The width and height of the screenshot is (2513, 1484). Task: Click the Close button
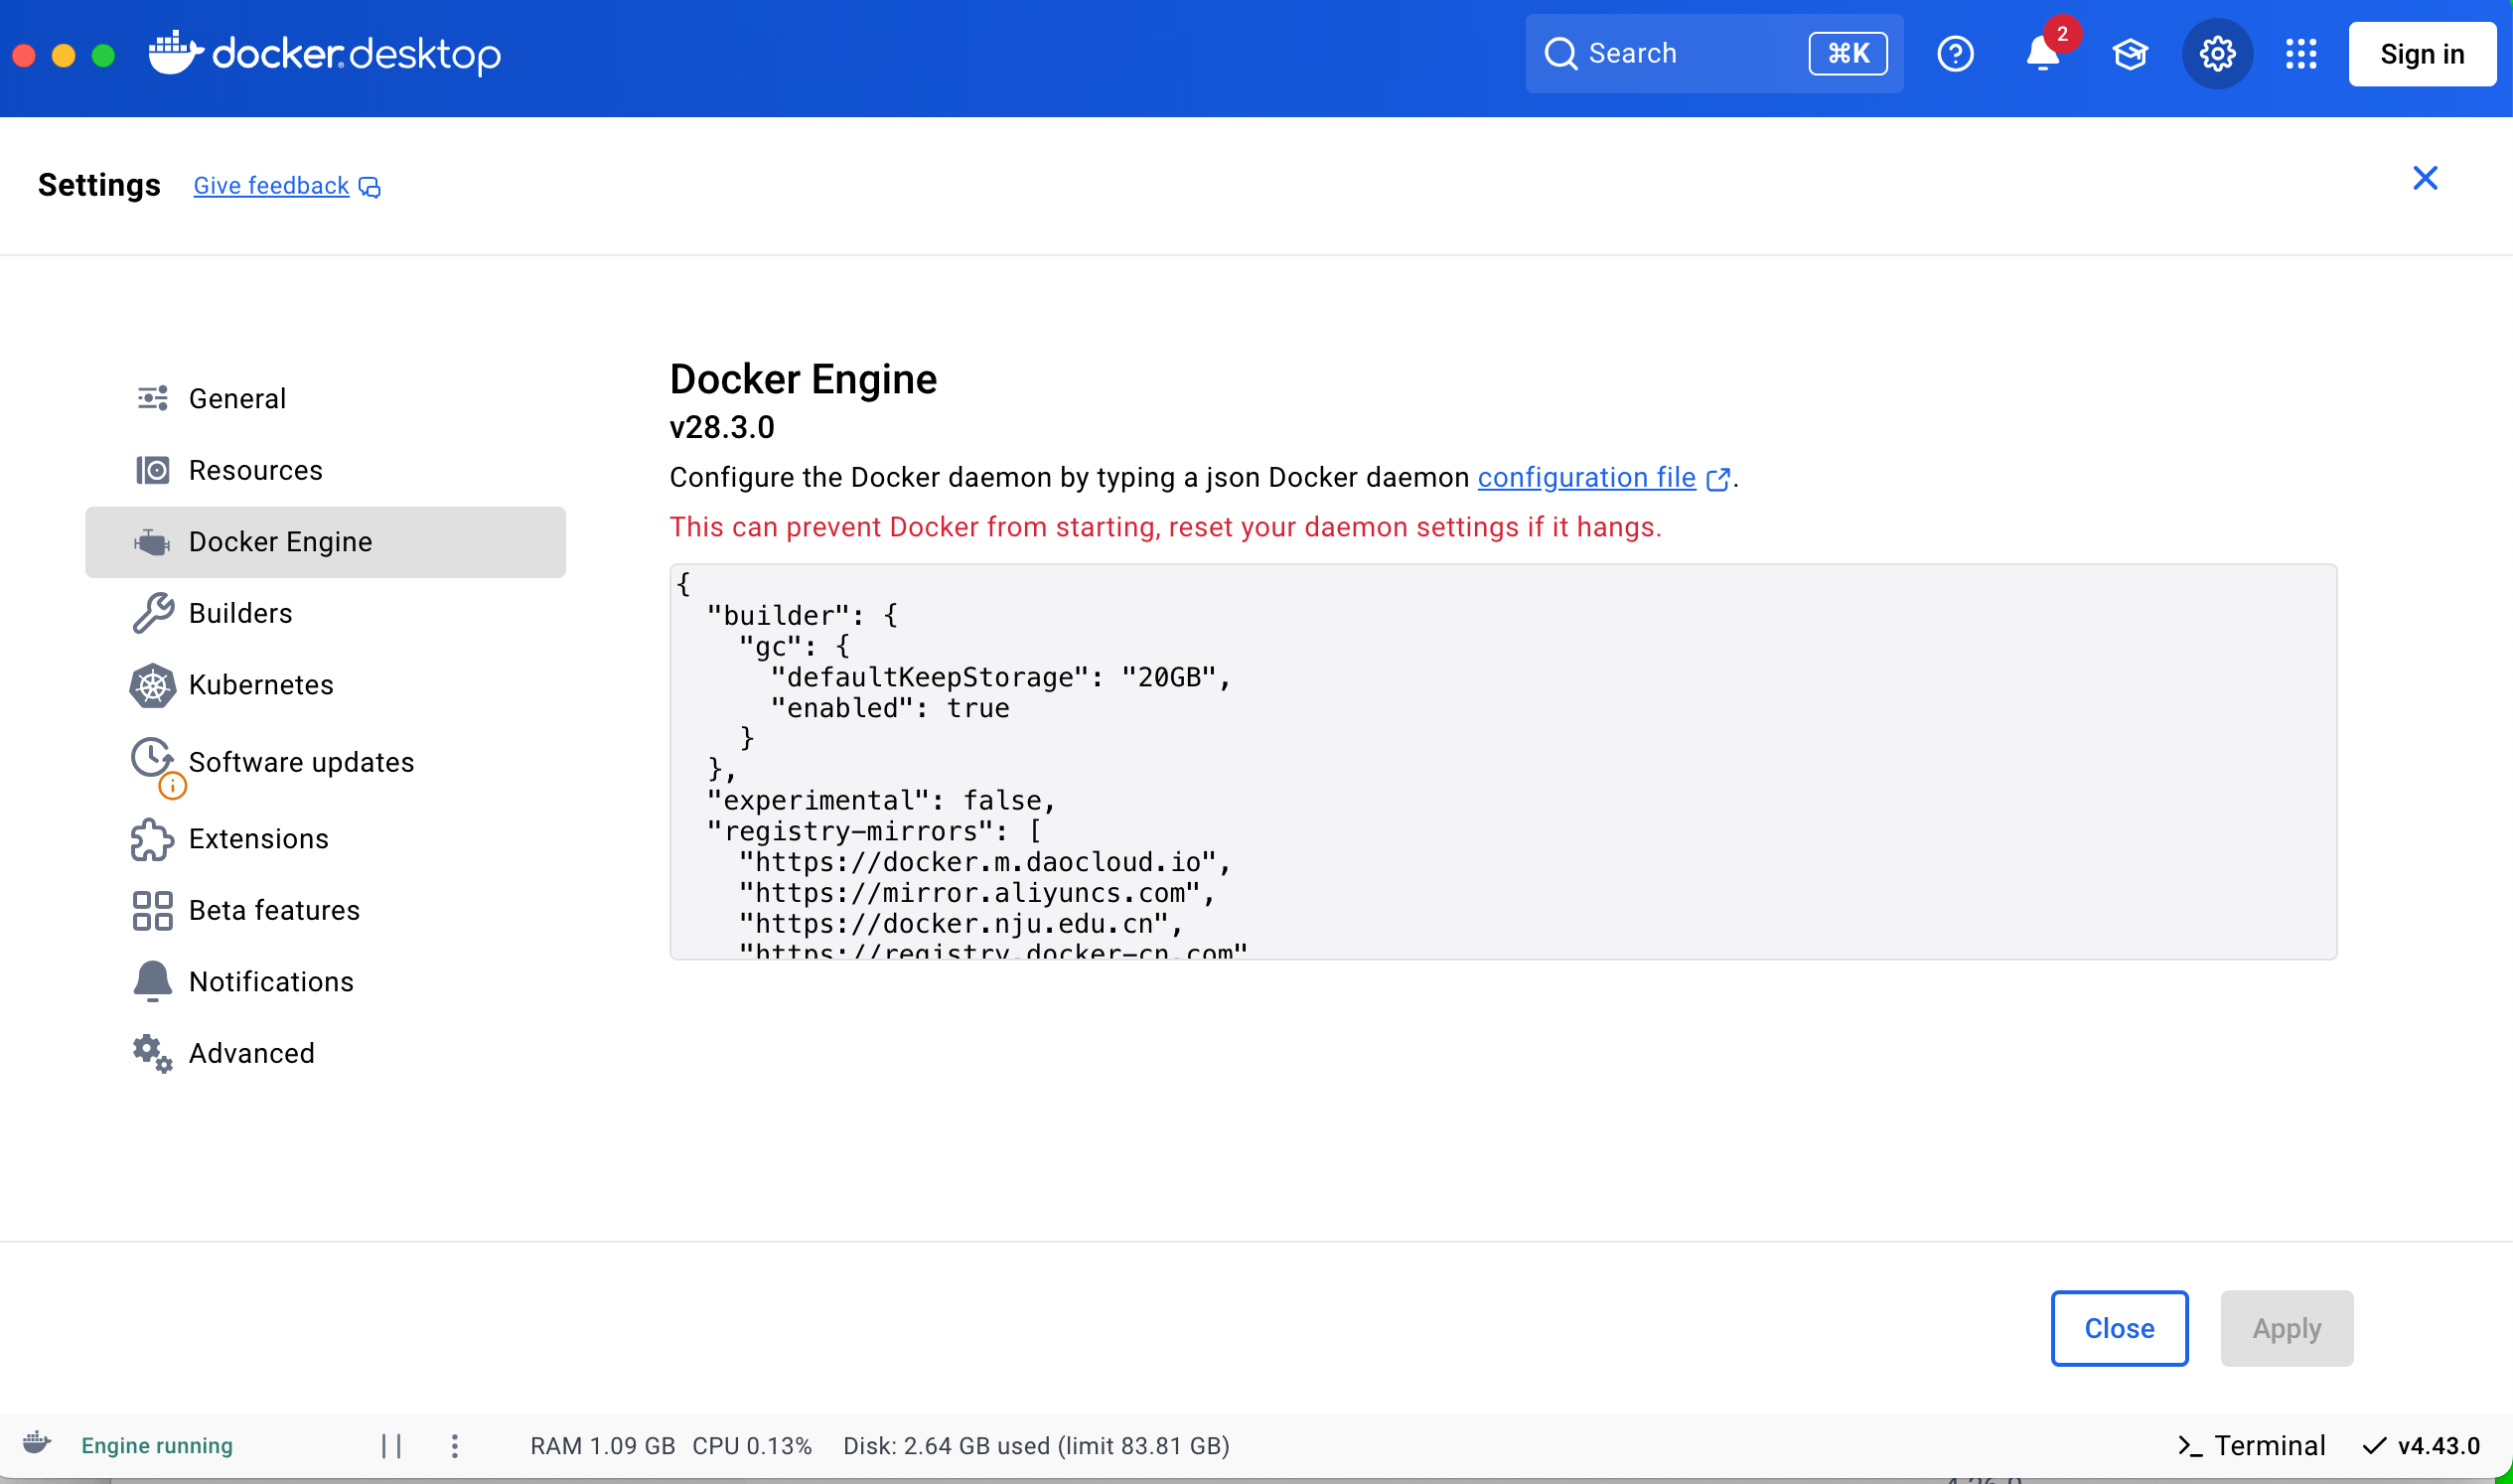[x=2119, y=1328]
